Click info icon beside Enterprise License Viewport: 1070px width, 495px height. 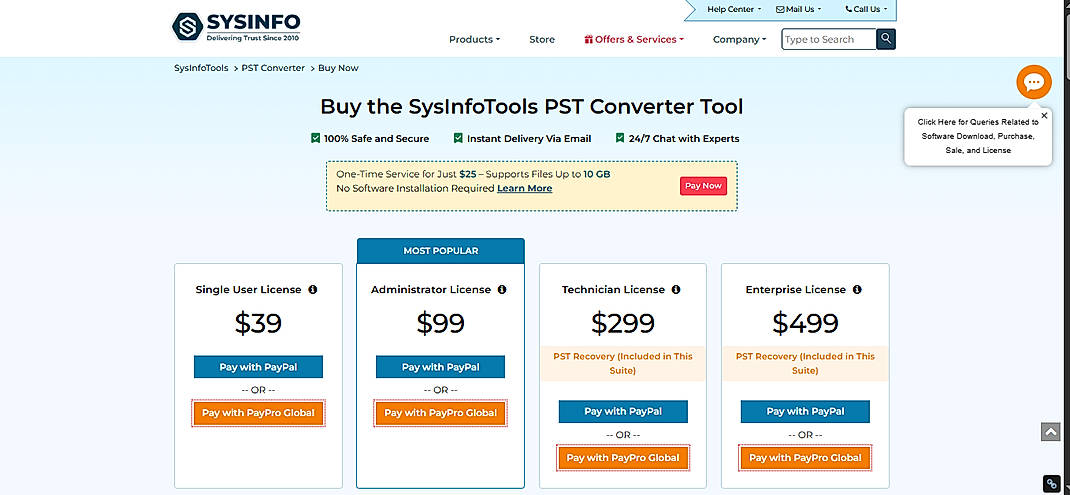click(857, 289)
